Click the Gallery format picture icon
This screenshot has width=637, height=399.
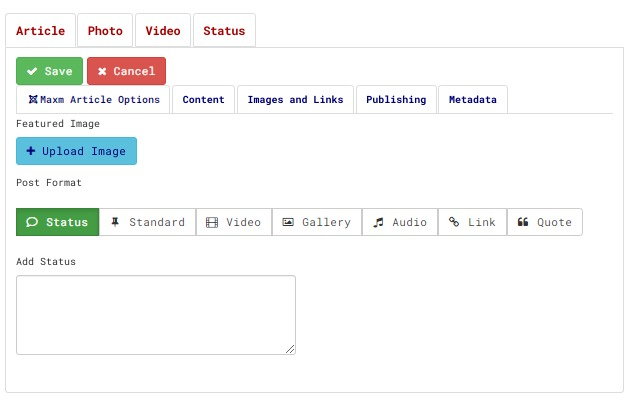click(288, 222)
